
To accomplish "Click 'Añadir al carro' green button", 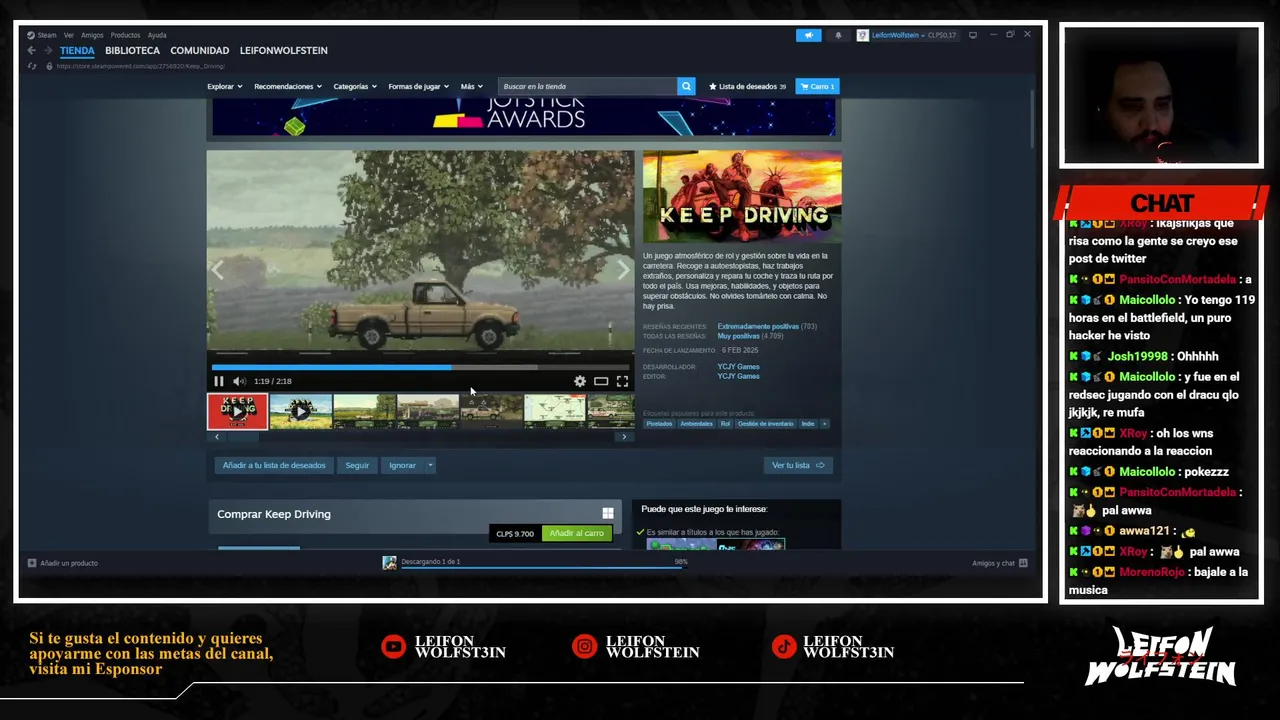I will point(577,533).
